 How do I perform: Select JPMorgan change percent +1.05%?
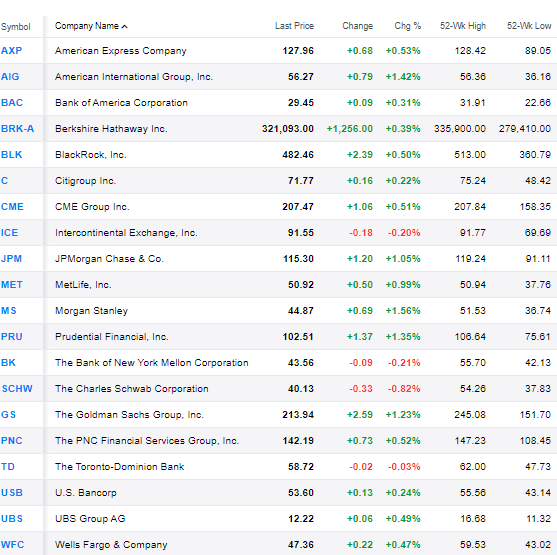(403, 258)
